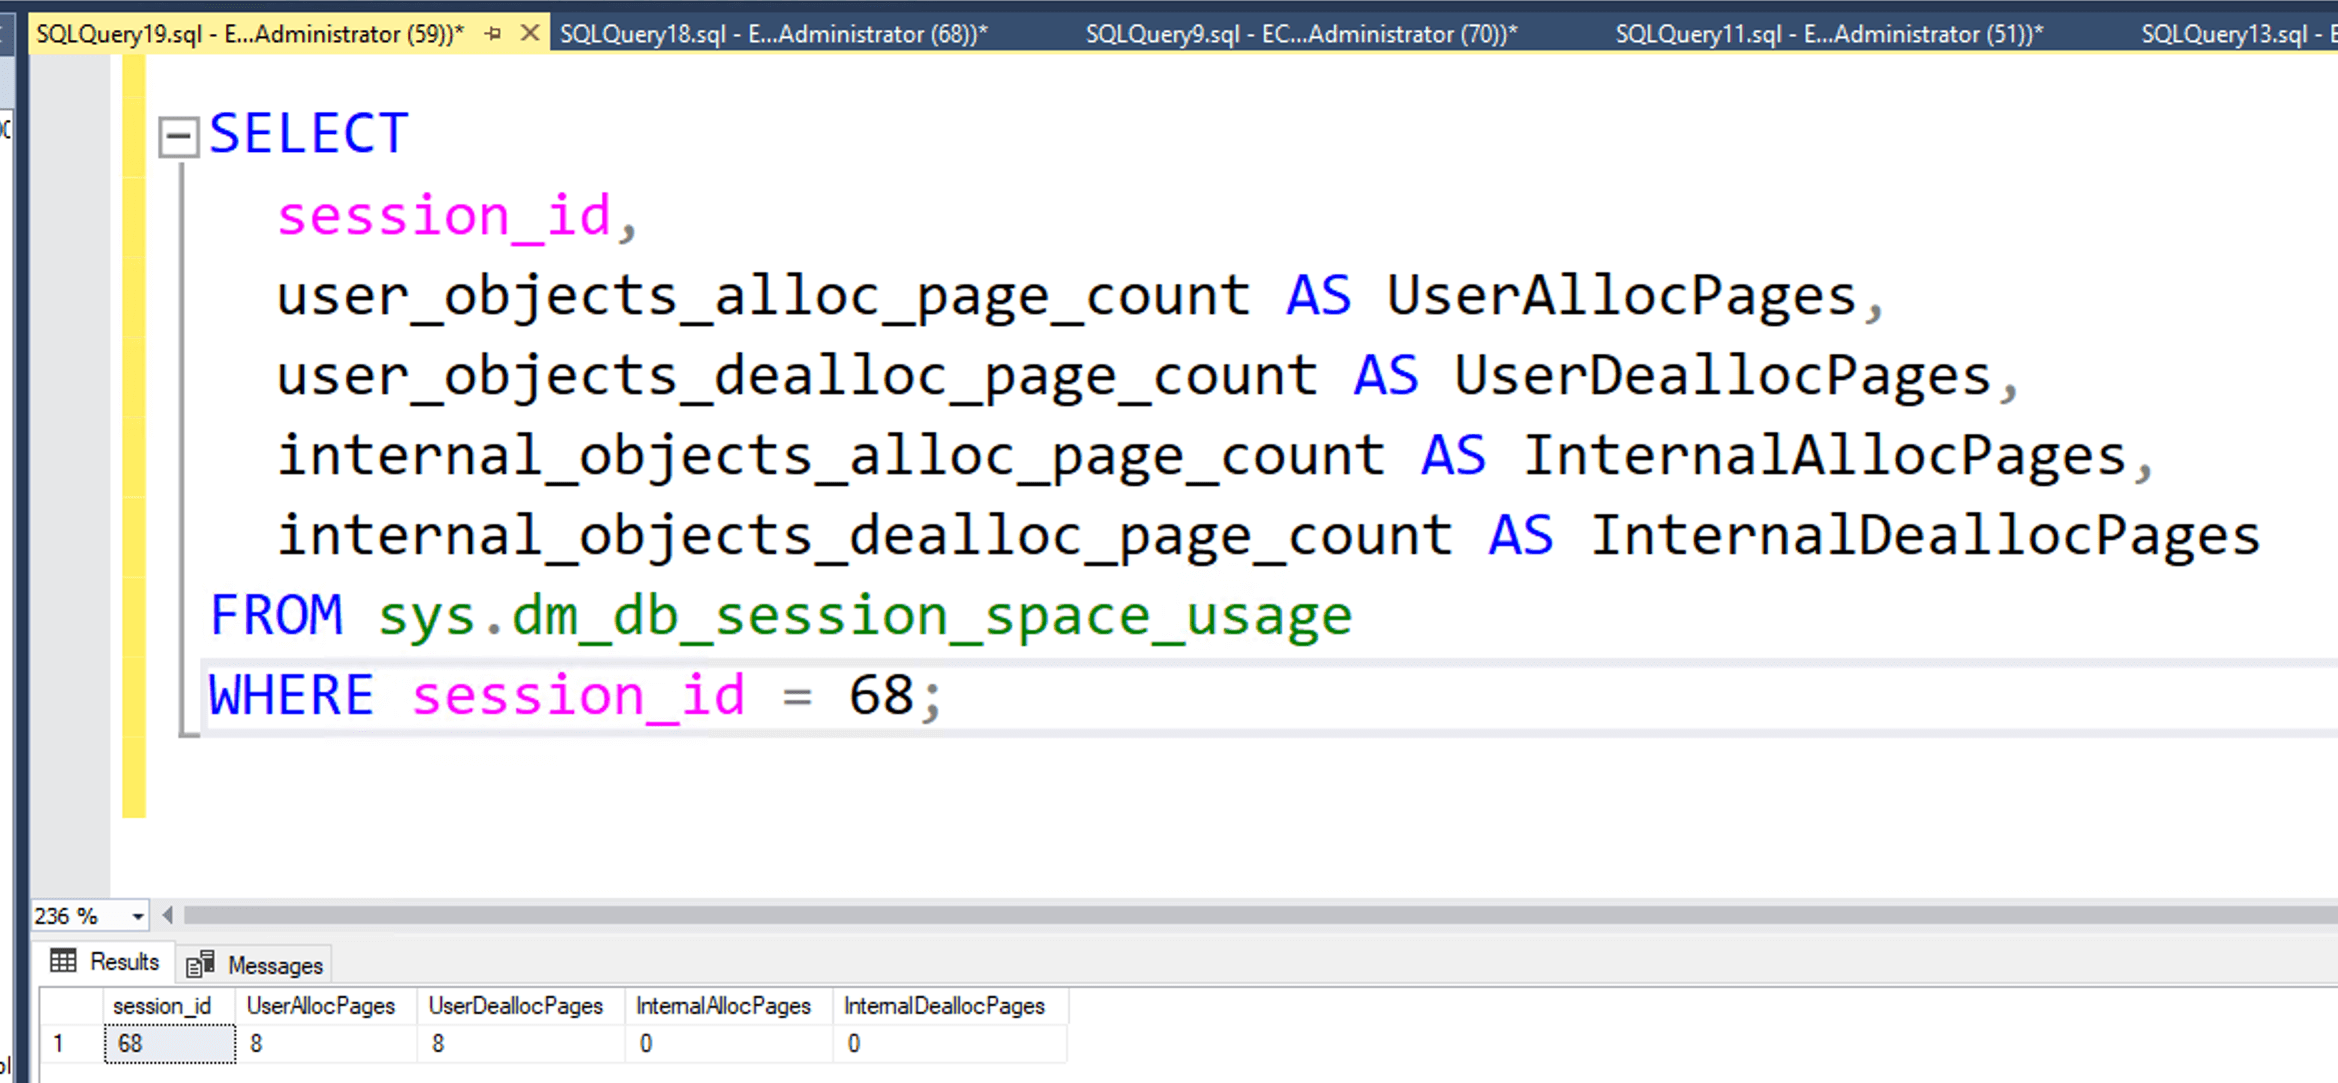Image resolution: width=2338 pixels, height=1083 pixels.
Task: Select the session_id column header
Action: tap(162, 1006)
